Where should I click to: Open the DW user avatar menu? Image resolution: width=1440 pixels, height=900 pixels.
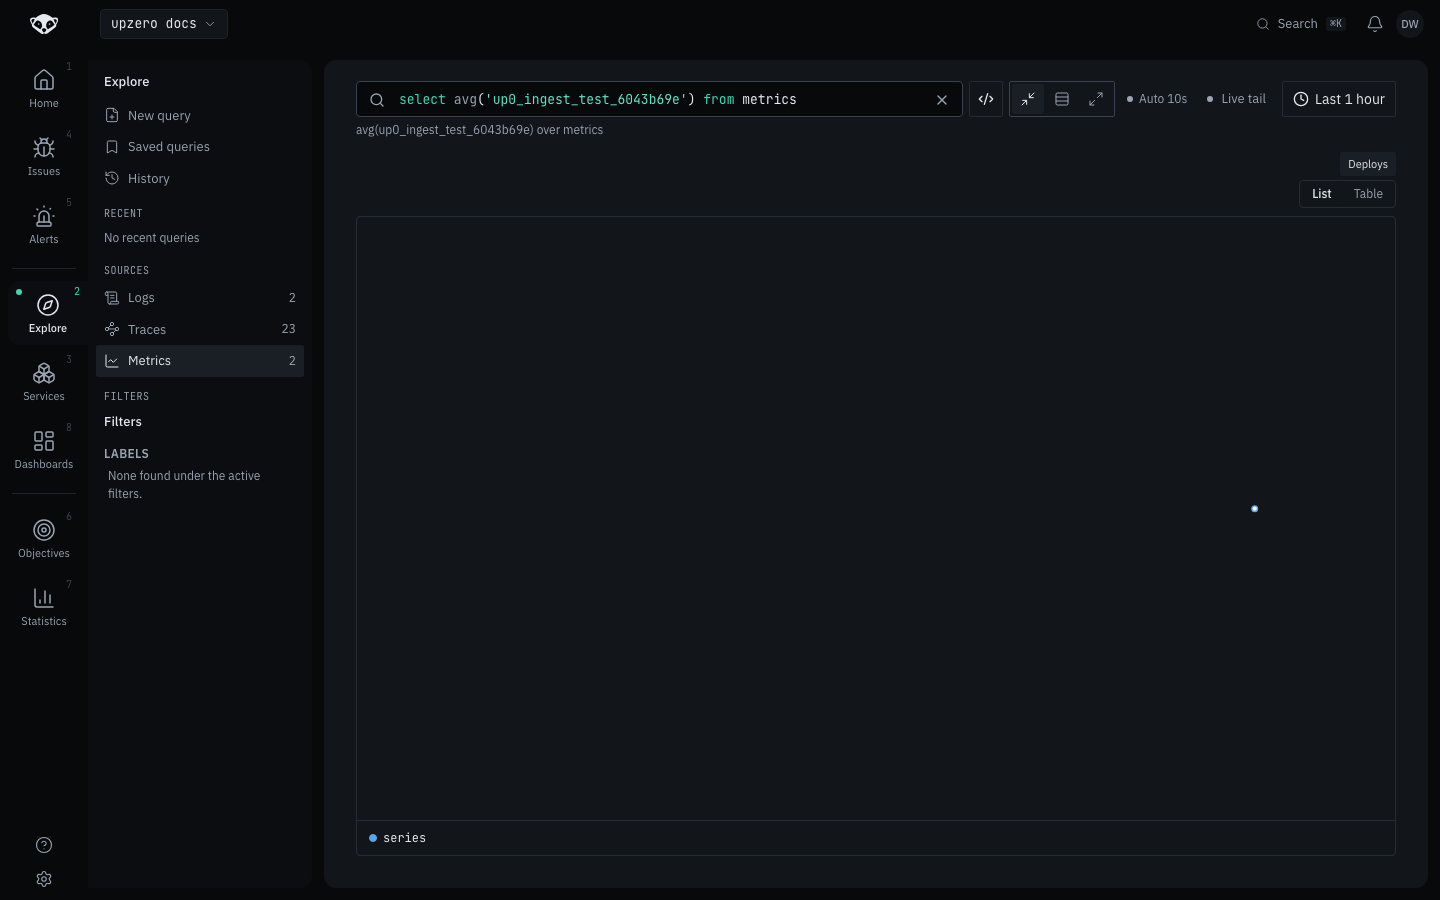(1410, 24)
